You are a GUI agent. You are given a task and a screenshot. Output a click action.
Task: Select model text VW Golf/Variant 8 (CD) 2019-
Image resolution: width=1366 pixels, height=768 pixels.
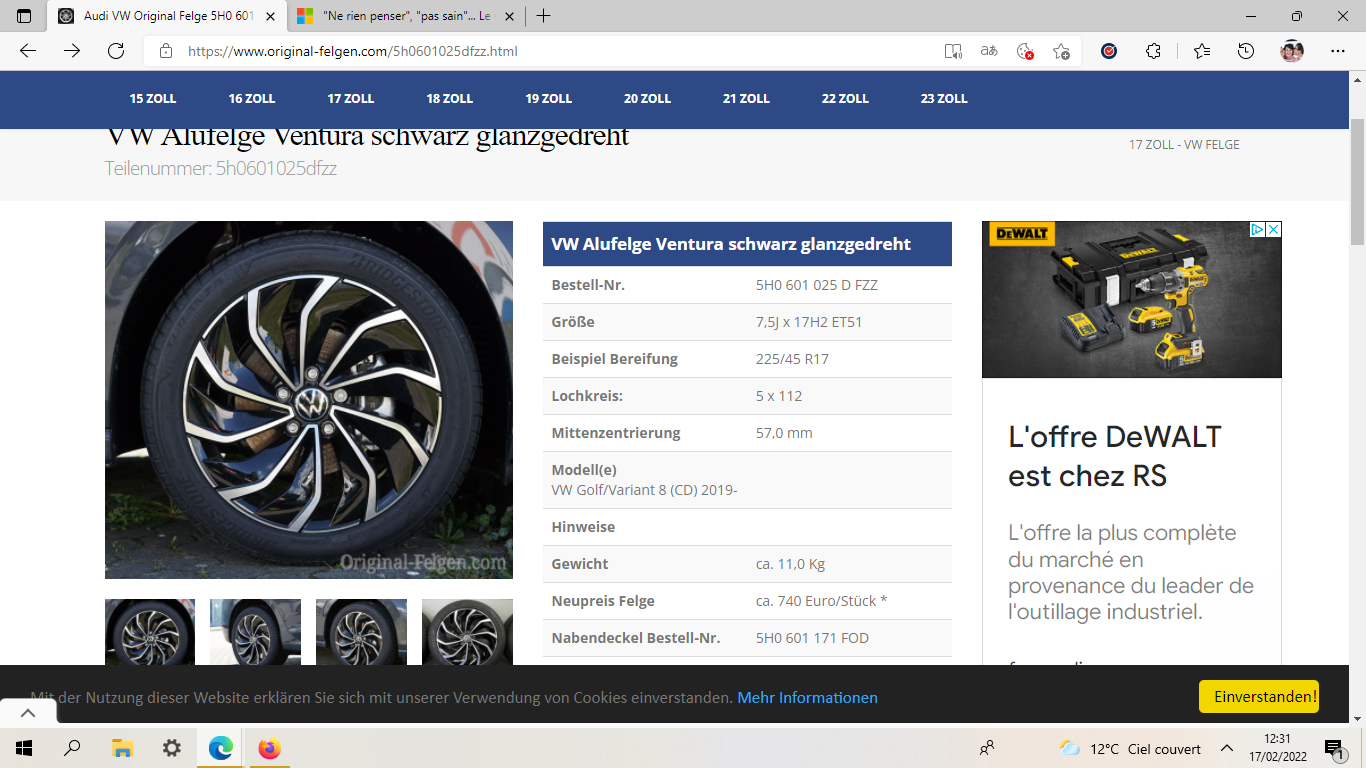644,490
